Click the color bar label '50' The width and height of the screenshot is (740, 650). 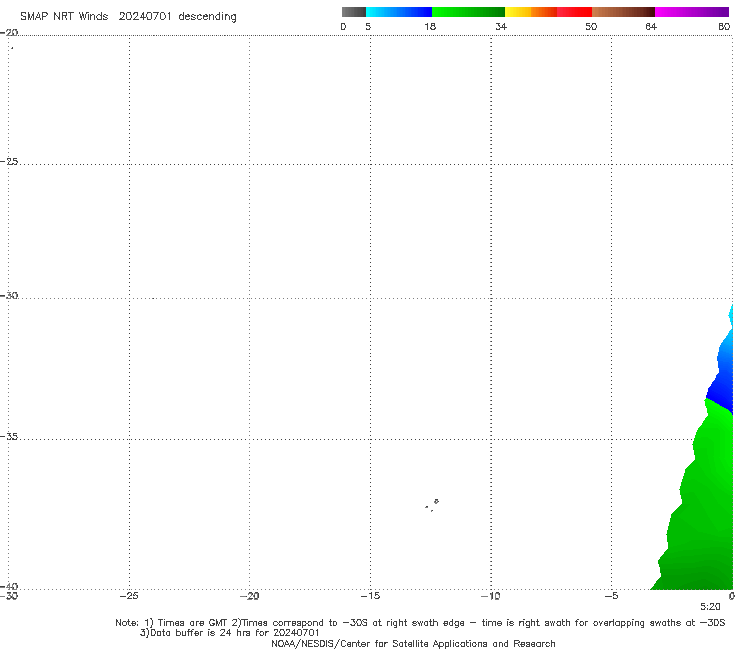591,26
